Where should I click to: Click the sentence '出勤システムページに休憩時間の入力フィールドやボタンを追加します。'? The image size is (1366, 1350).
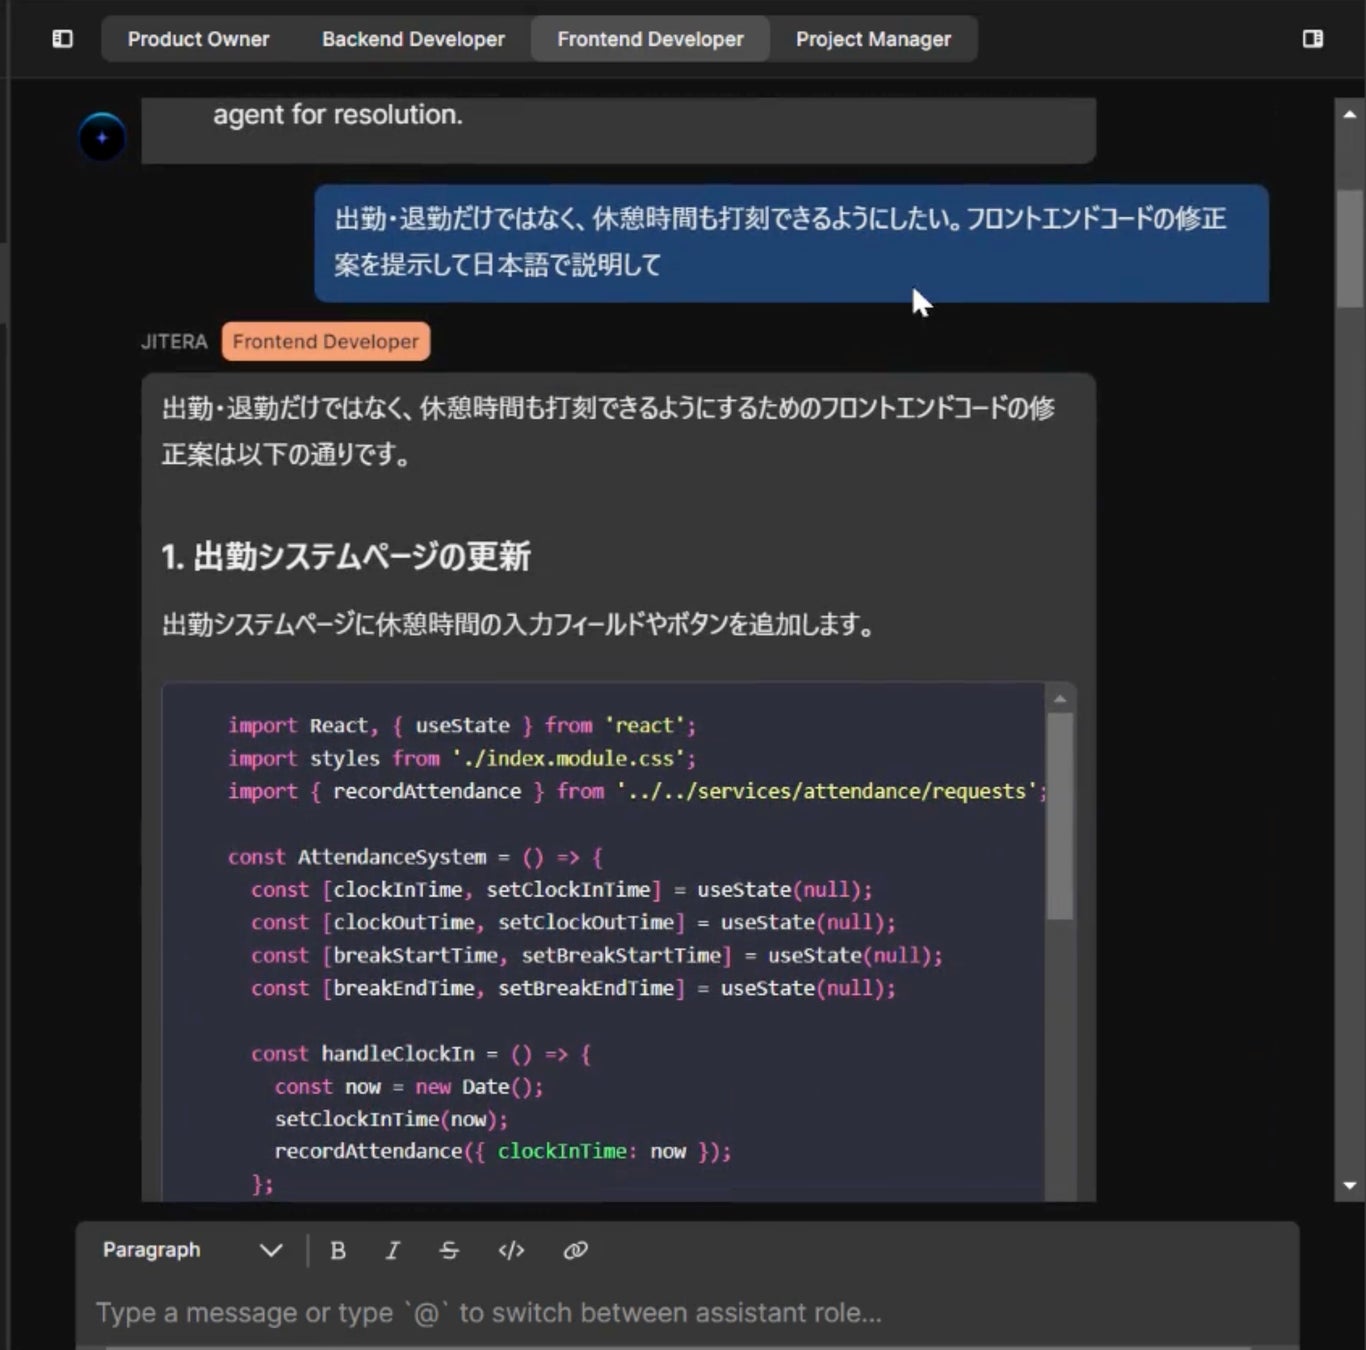(519, 625)
